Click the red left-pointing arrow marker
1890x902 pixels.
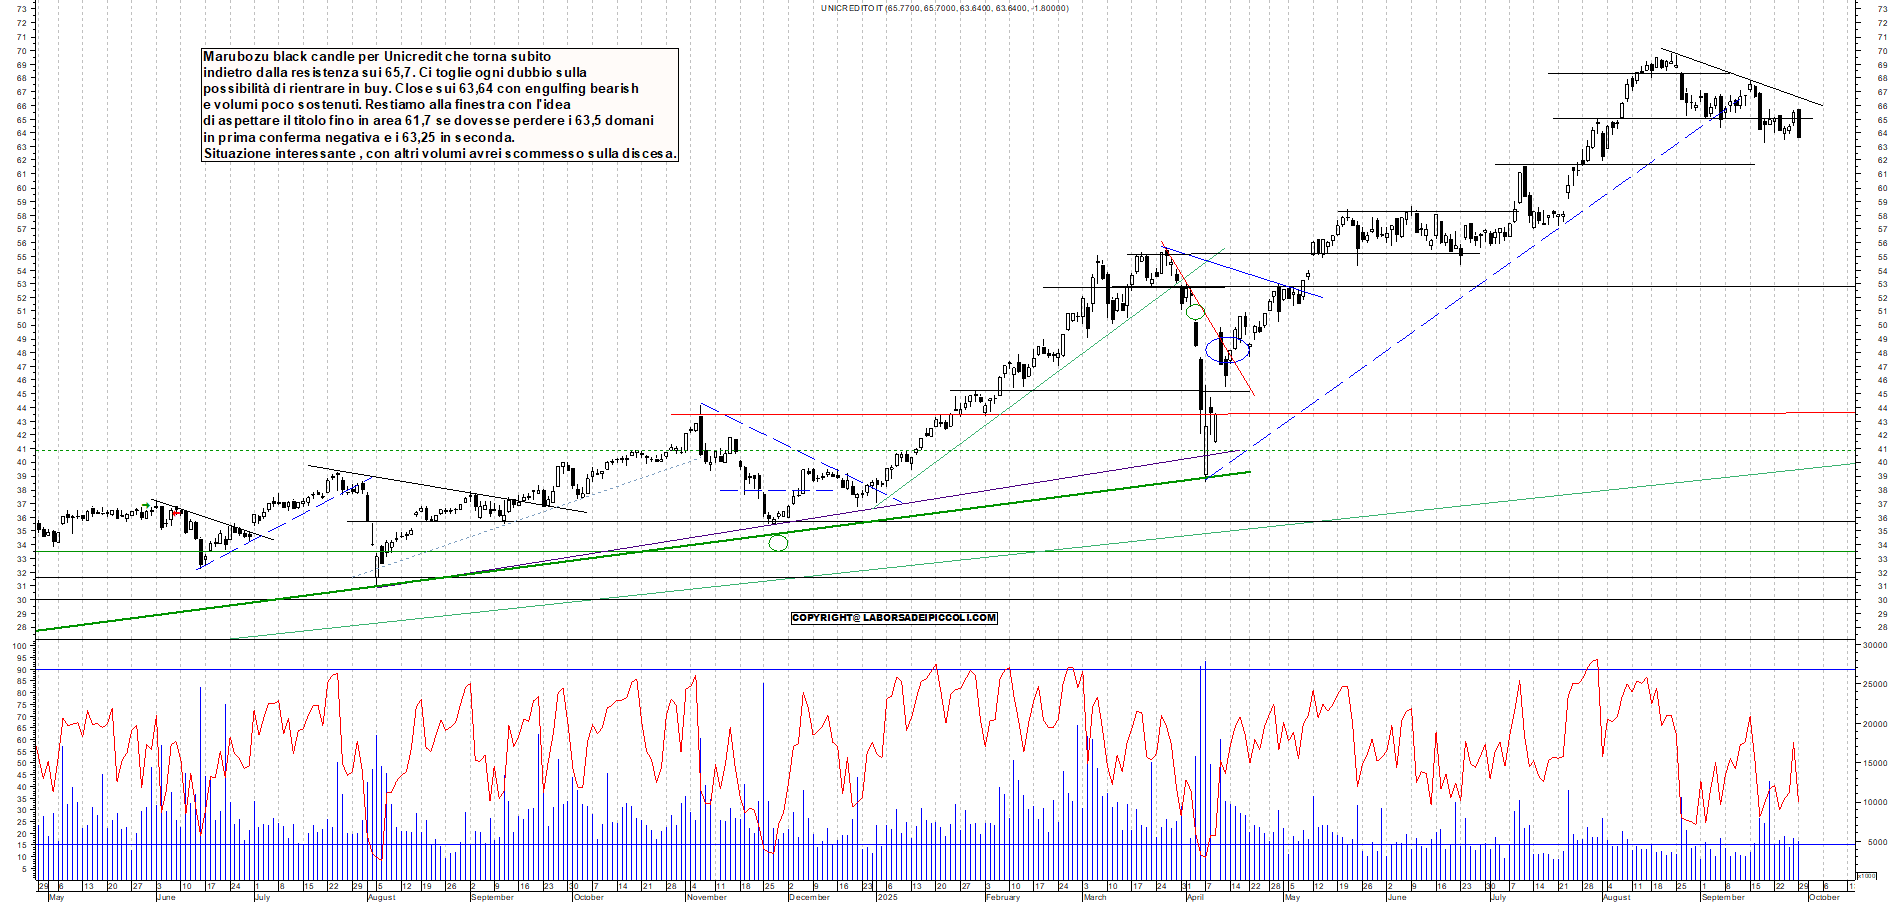(x=178, y=513)
